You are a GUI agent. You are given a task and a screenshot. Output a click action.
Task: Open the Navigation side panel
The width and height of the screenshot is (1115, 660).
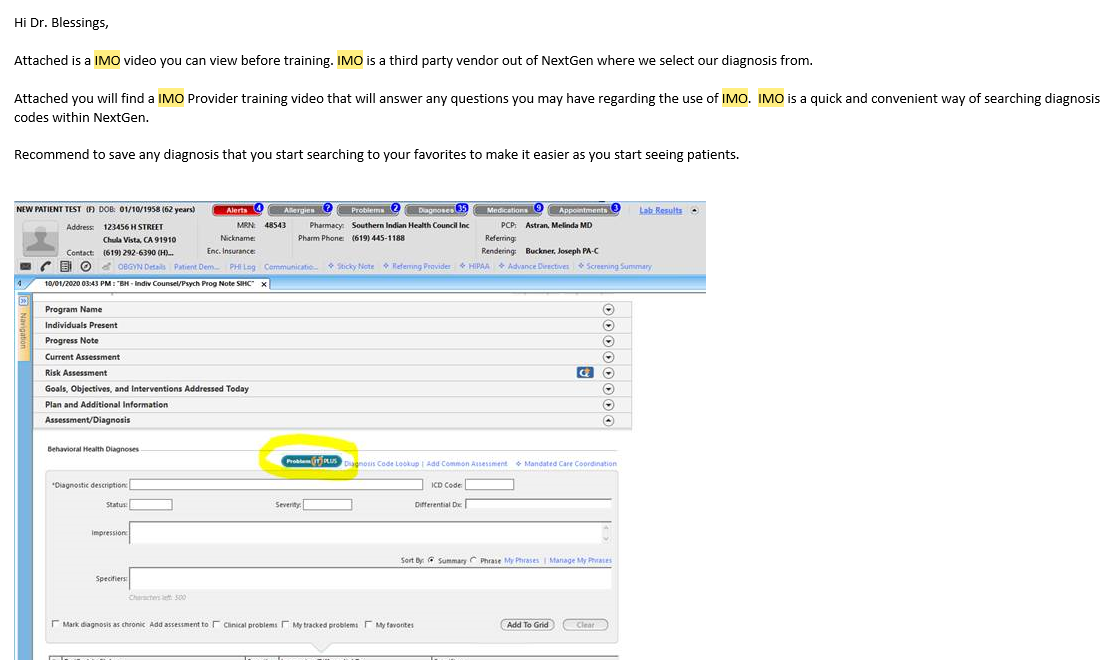click(x=23, y=331)
